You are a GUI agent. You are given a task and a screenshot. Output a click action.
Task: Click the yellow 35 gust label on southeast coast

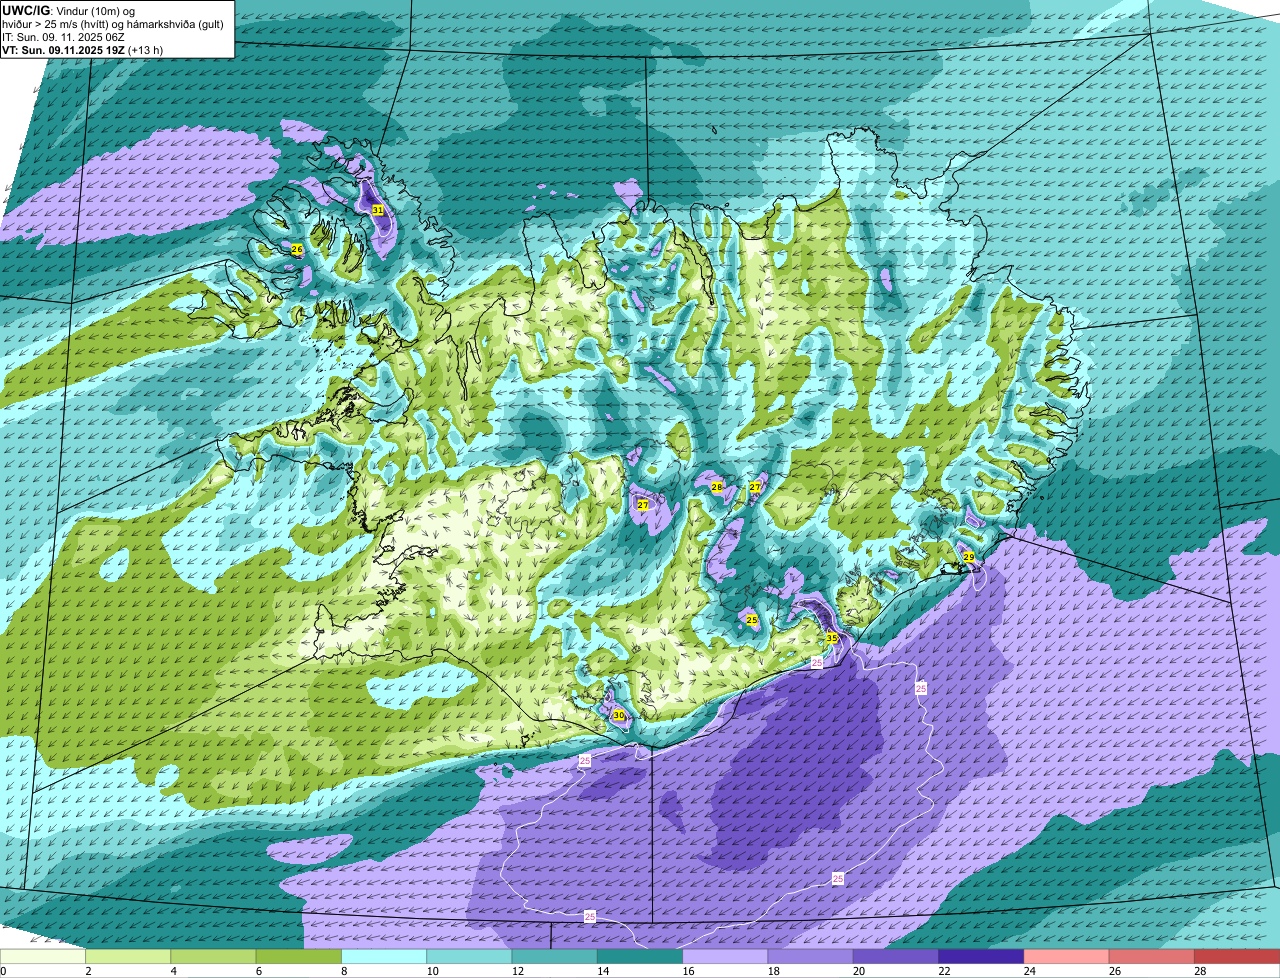[831, 637]
